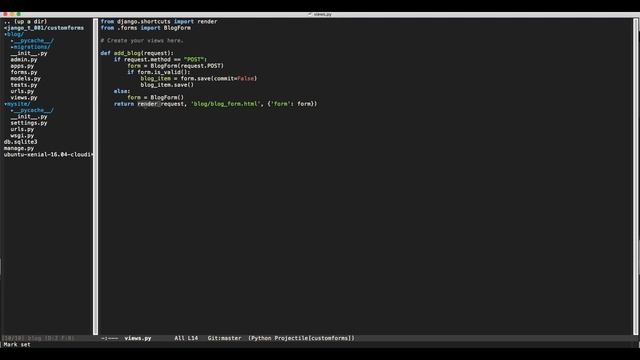Screen dimensions: 640x360
Task: Place cursor on 'from django.shortcuts import render' line
Action: [159, 22]
